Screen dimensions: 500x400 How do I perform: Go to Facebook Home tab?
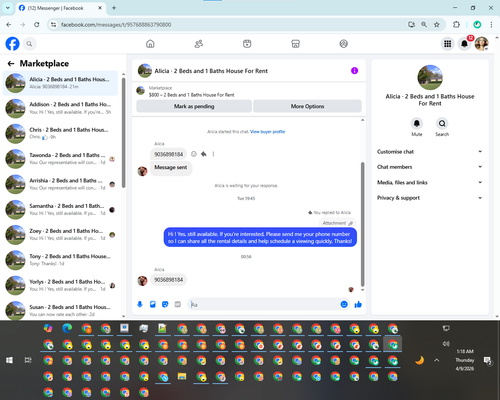[150, 44]
